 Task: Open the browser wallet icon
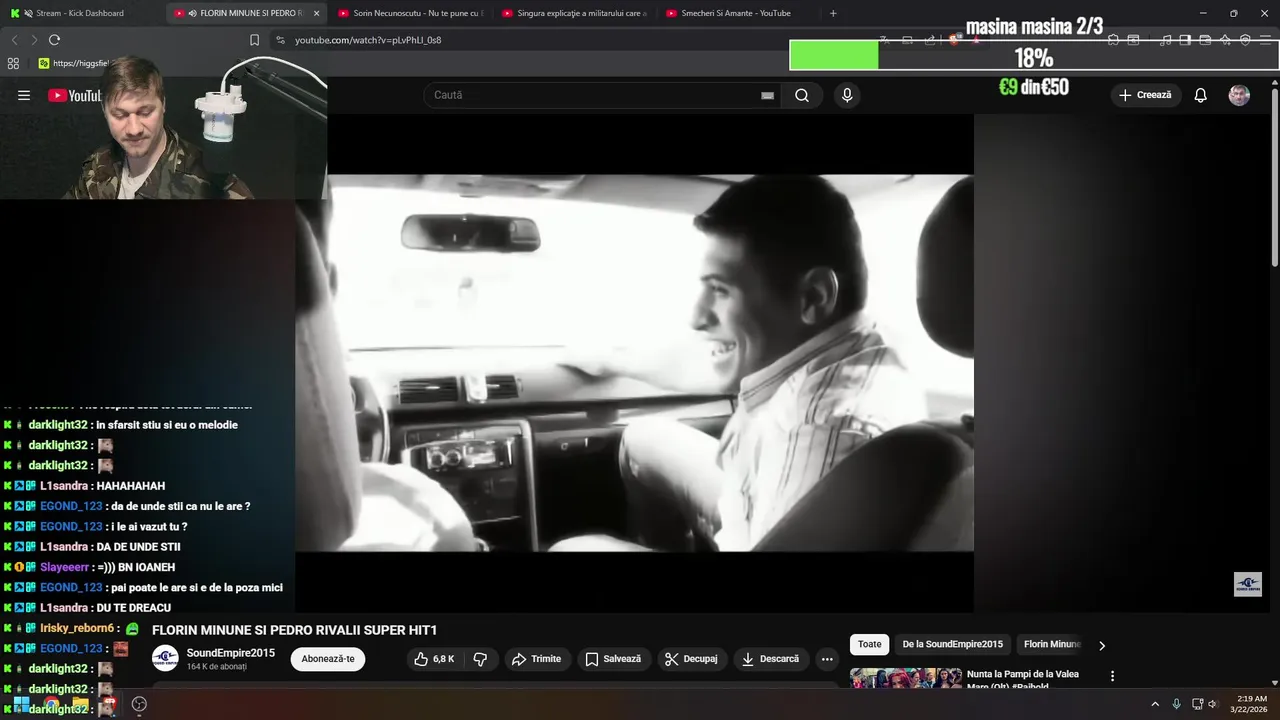pos(1207,40)
